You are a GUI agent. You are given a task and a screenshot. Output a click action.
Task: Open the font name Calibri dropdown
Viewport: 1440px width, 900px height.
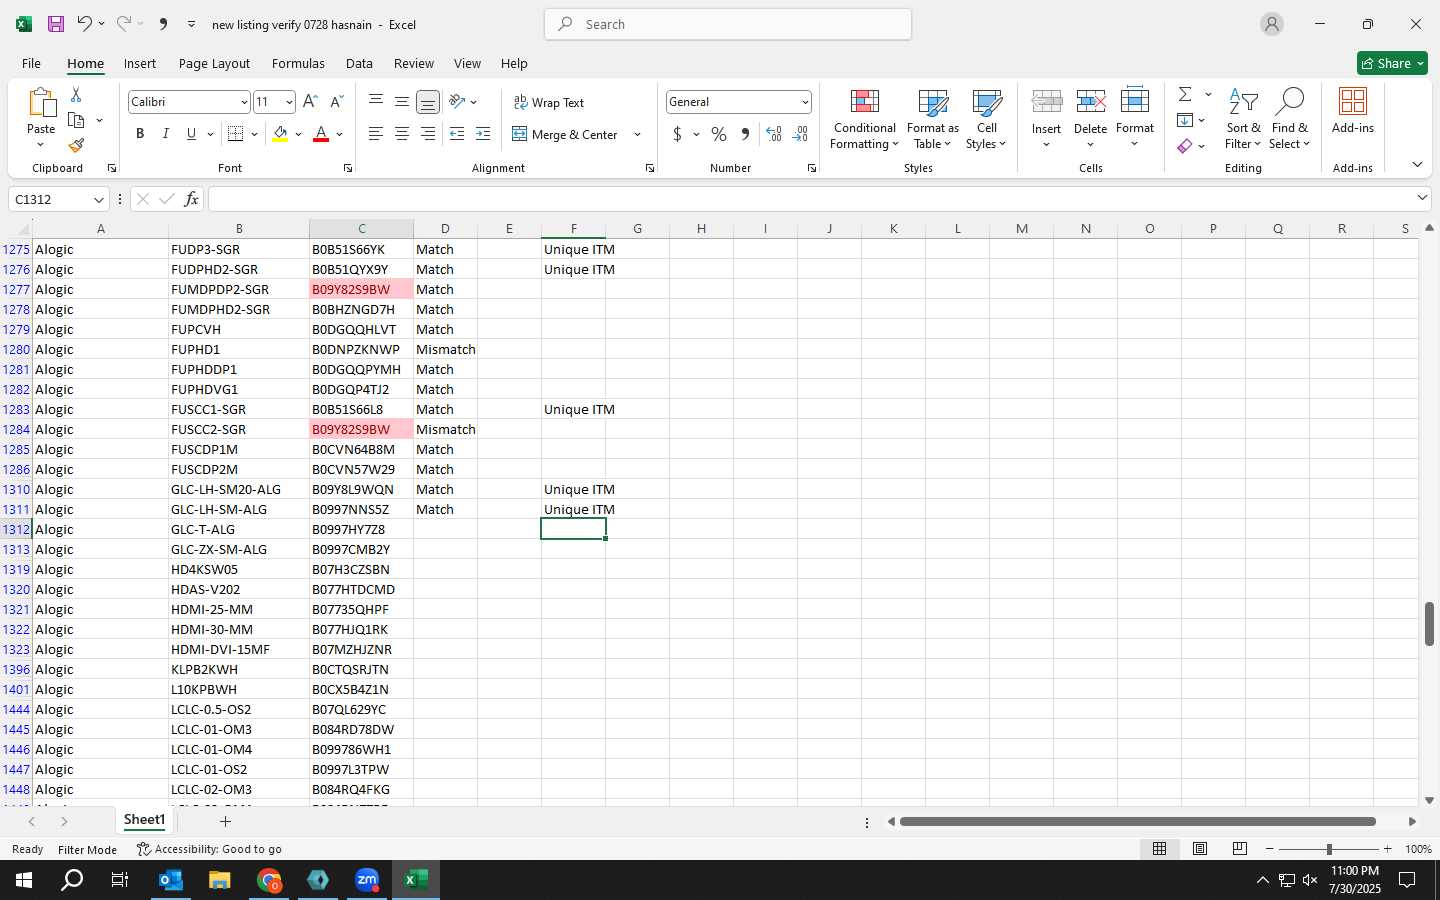click(243, 102)
